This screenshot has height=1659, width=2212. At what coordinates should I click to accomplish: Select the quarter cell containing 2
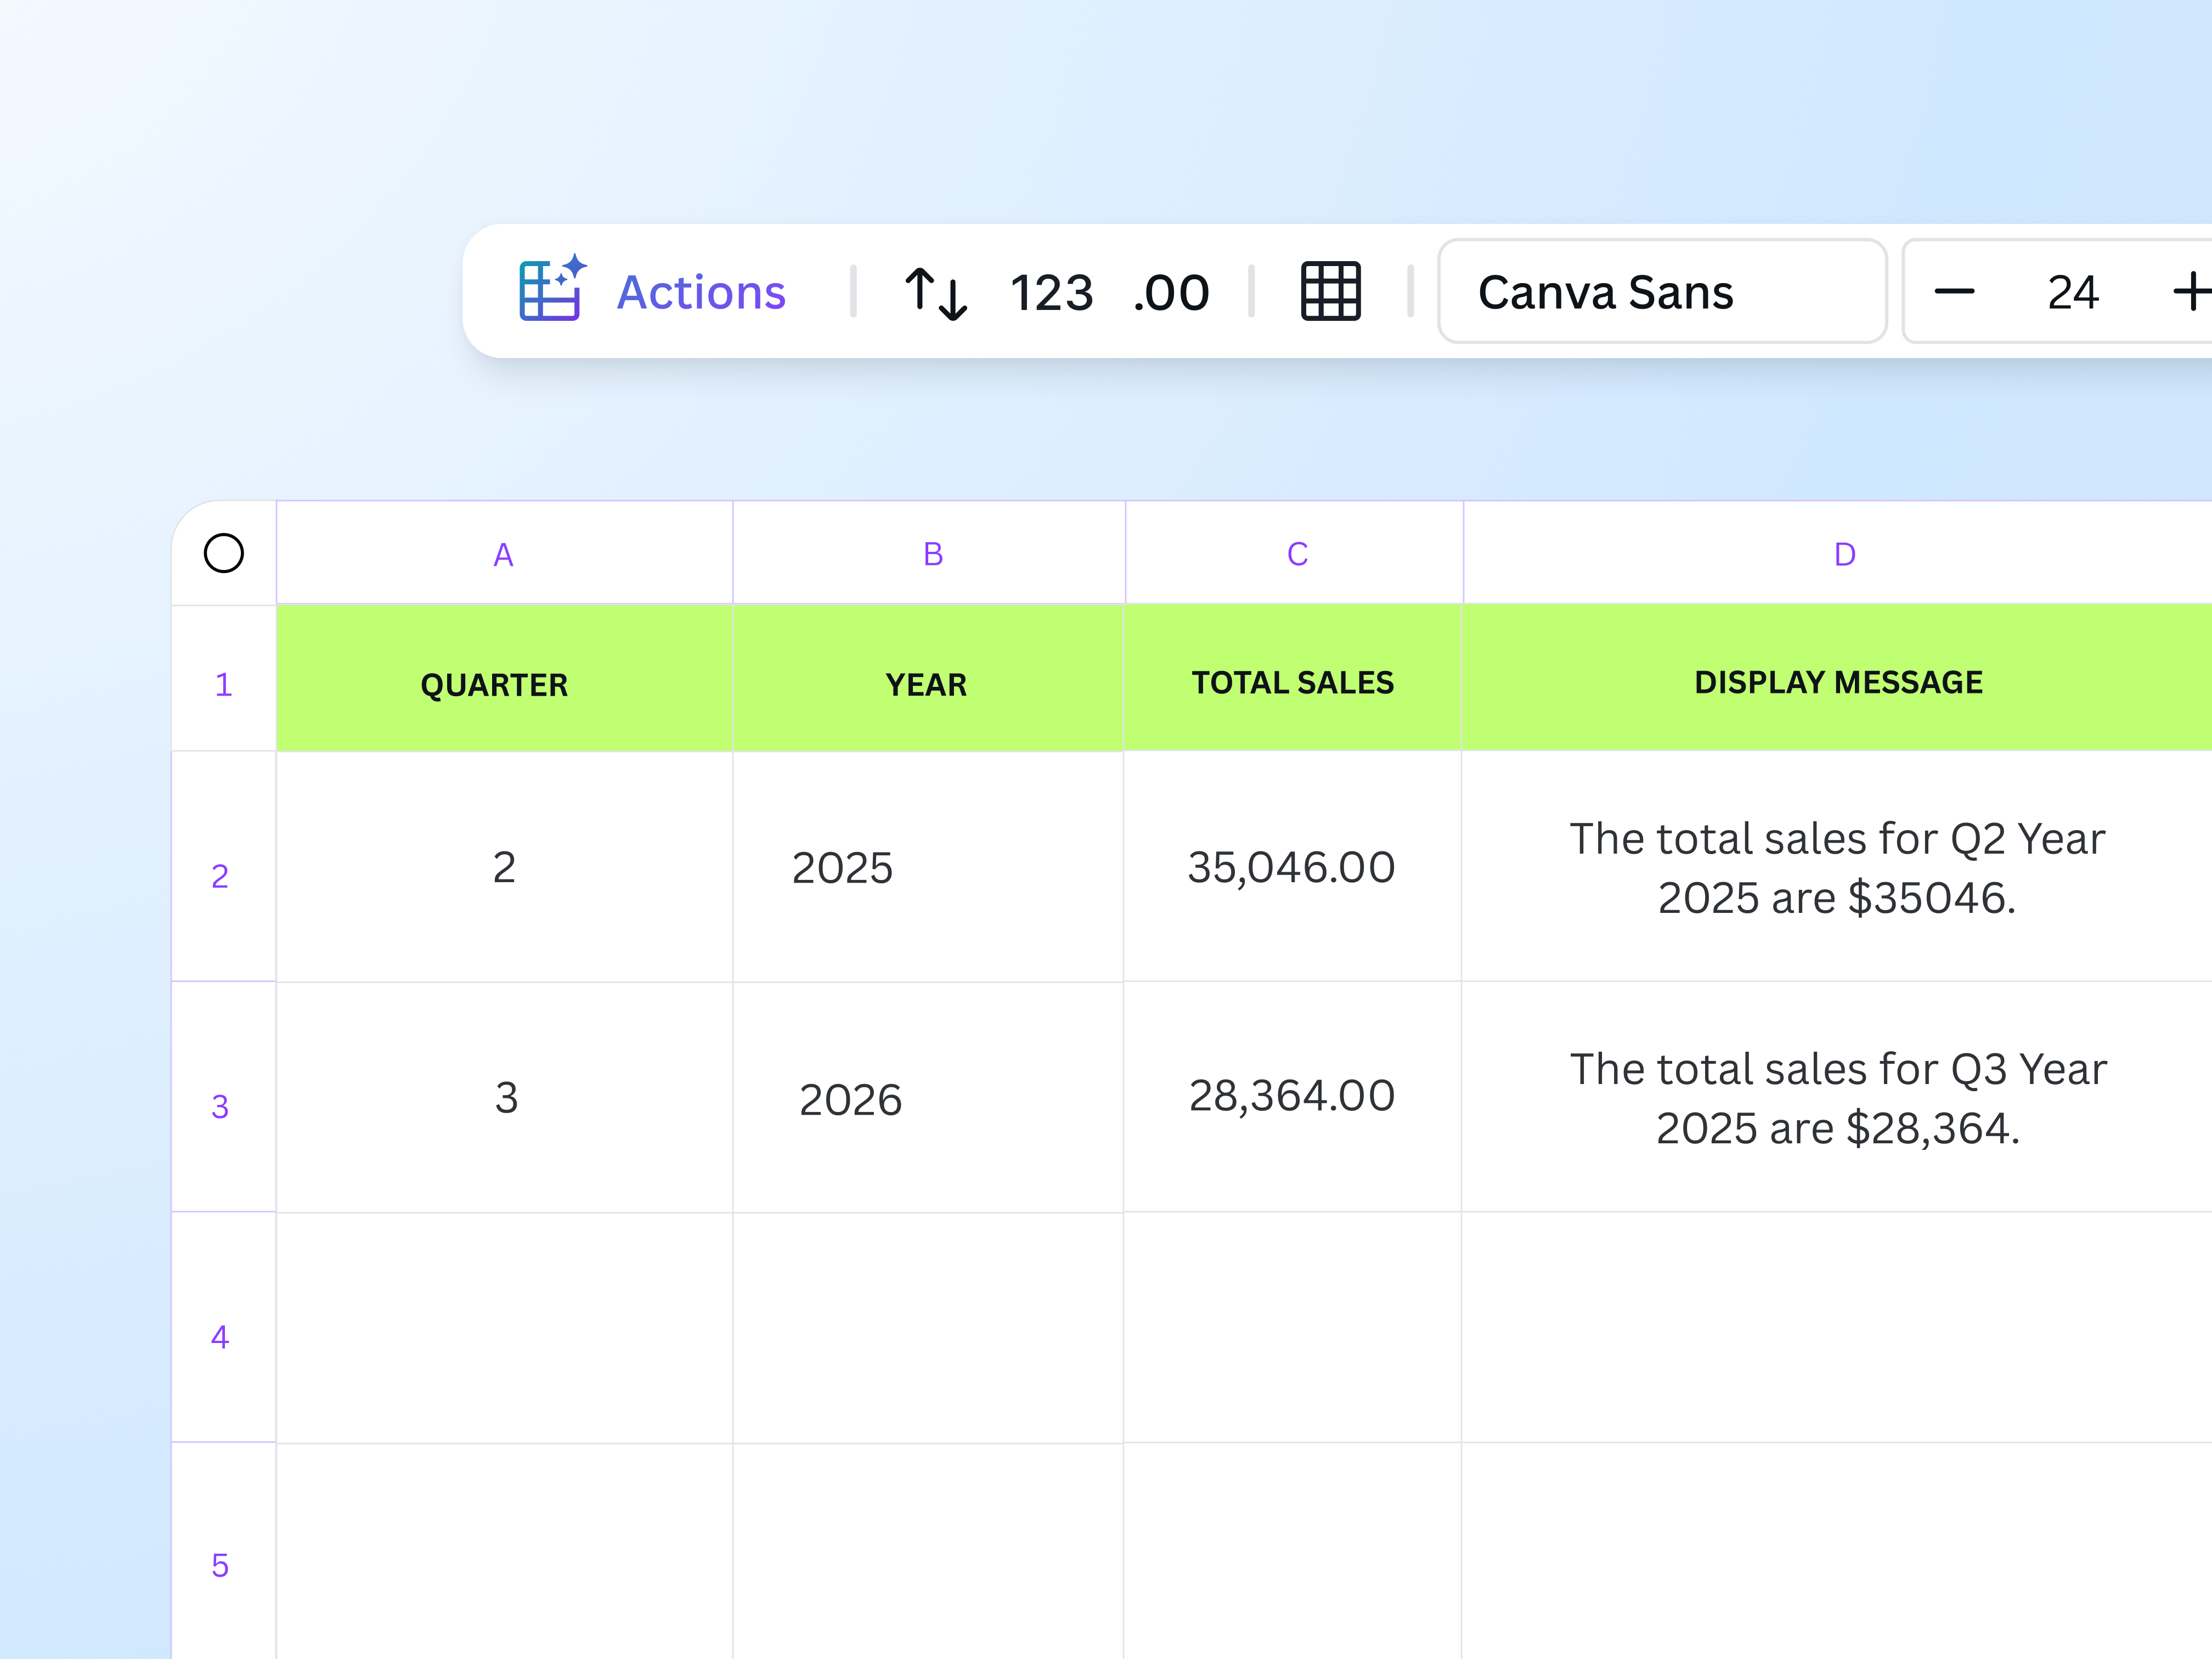(x=504, y=867)
